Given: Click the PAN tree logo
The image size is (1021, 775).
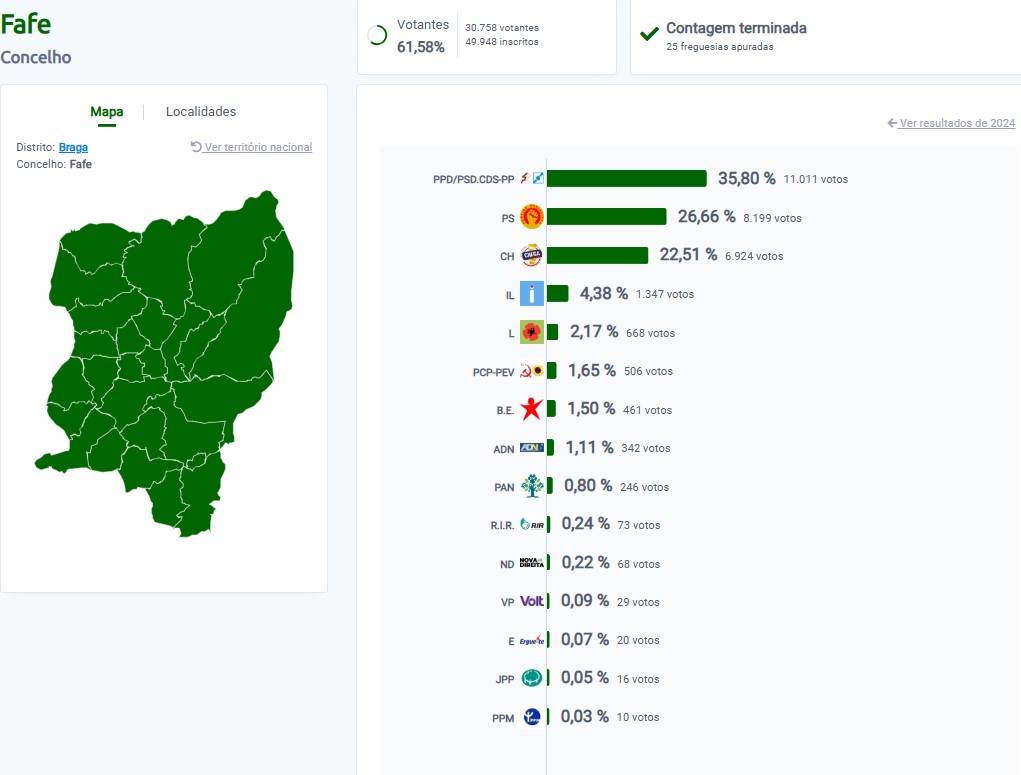Looking at the screenshot, I should tap(532, 486).
